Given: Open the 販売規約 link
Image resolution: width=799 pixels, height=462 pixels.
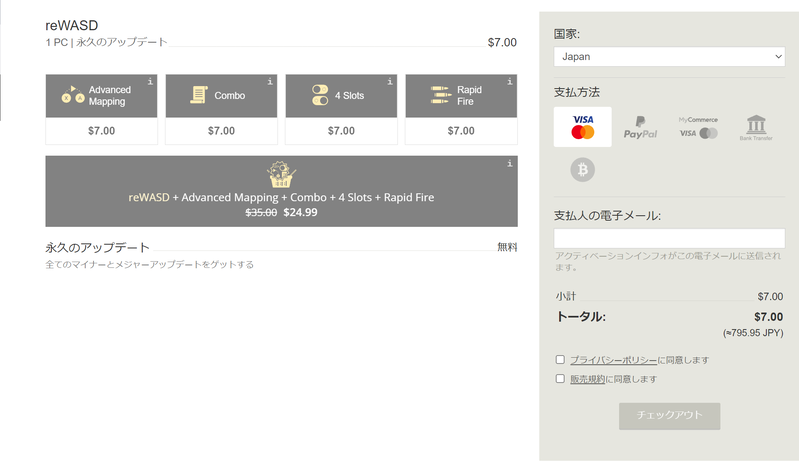Looking at the screenshot, I should [588, 379].
